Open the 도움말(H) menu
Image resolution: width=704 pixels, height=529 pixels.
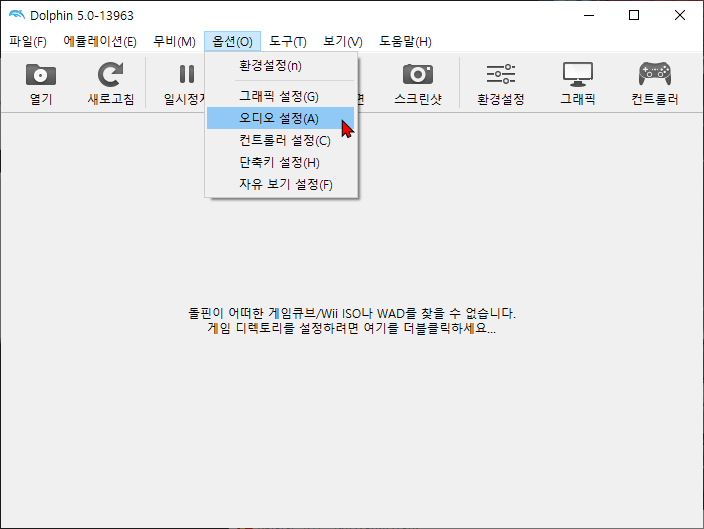pyautogui.click(x=405, y=41)
